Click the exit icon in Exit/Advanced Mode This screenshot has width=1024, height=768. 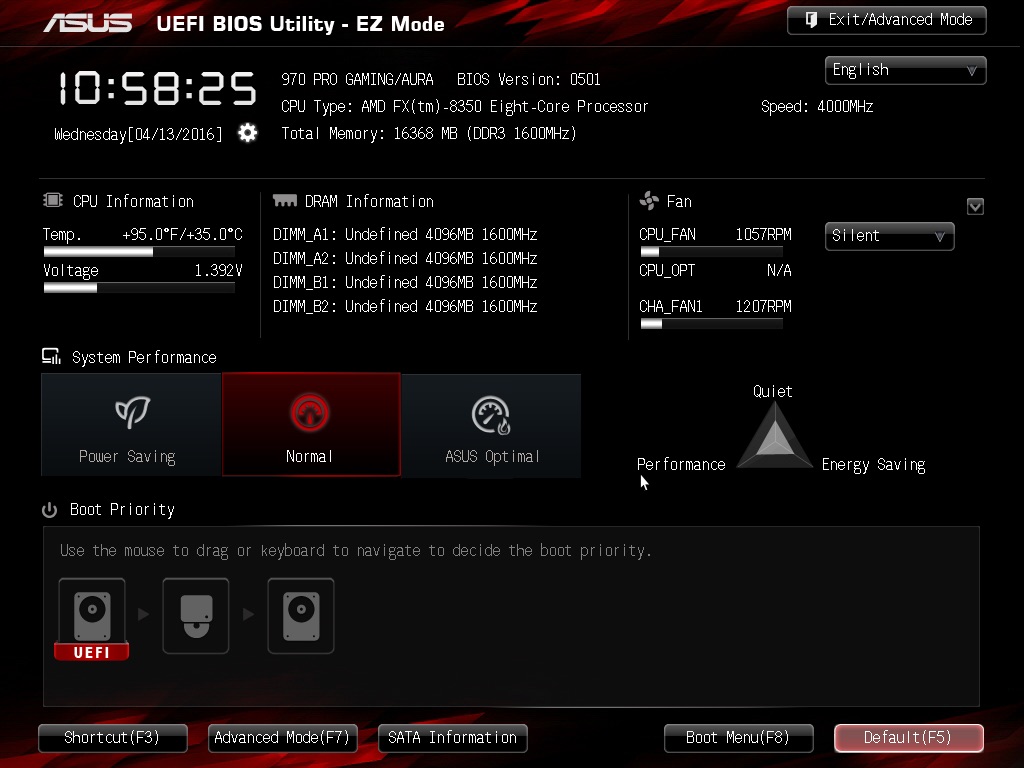pos(811,20)
